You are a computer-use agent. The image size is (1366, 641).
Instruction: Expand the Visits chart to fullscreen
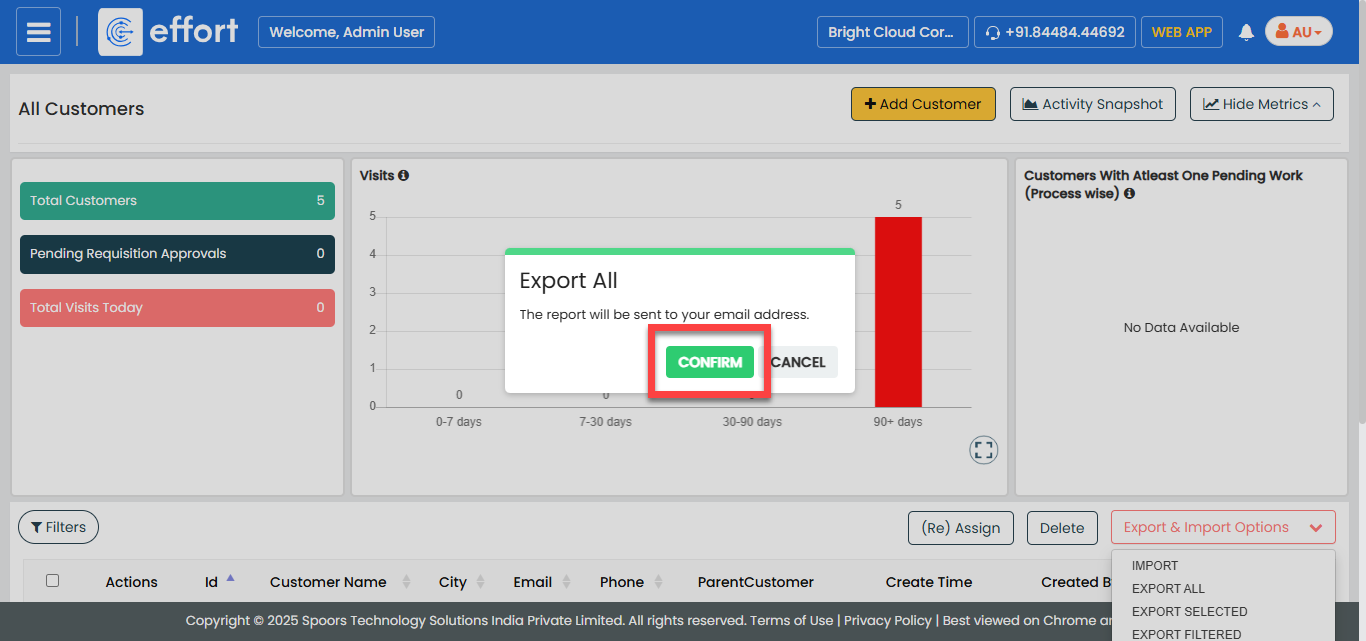(984, 450)
